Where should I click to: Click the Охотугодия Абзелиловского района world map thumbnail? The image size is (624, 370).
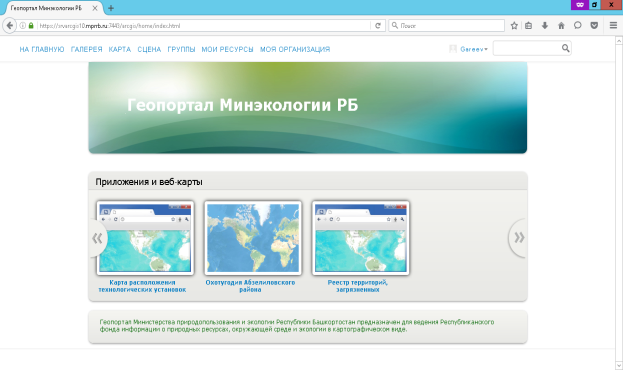tap(253, 238)
